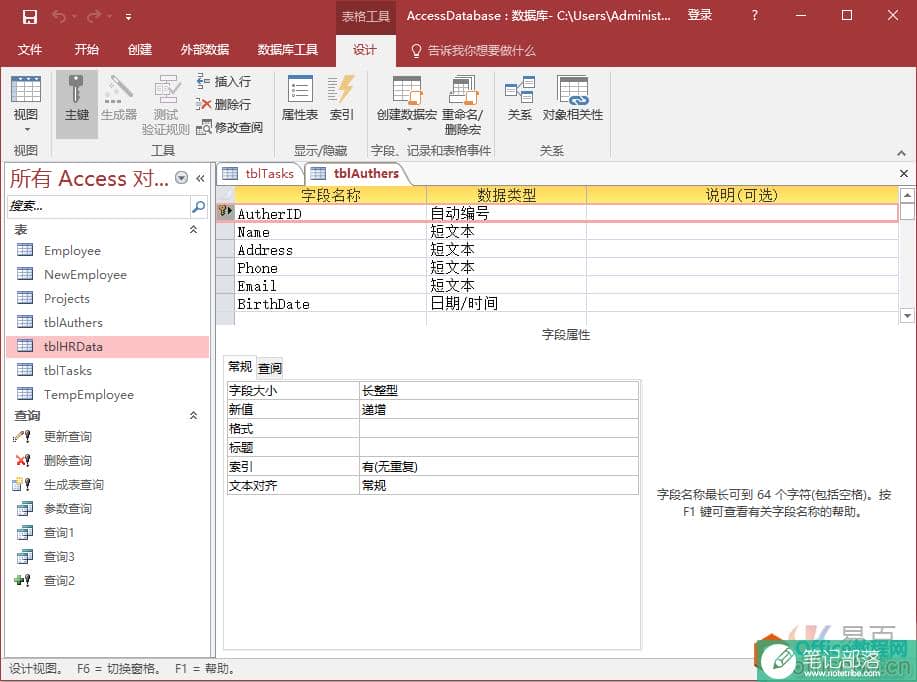This screenshot has width=917, height=682.
Task: Click the 告诉我你想要做什么 search box
Action: [474, 50]
